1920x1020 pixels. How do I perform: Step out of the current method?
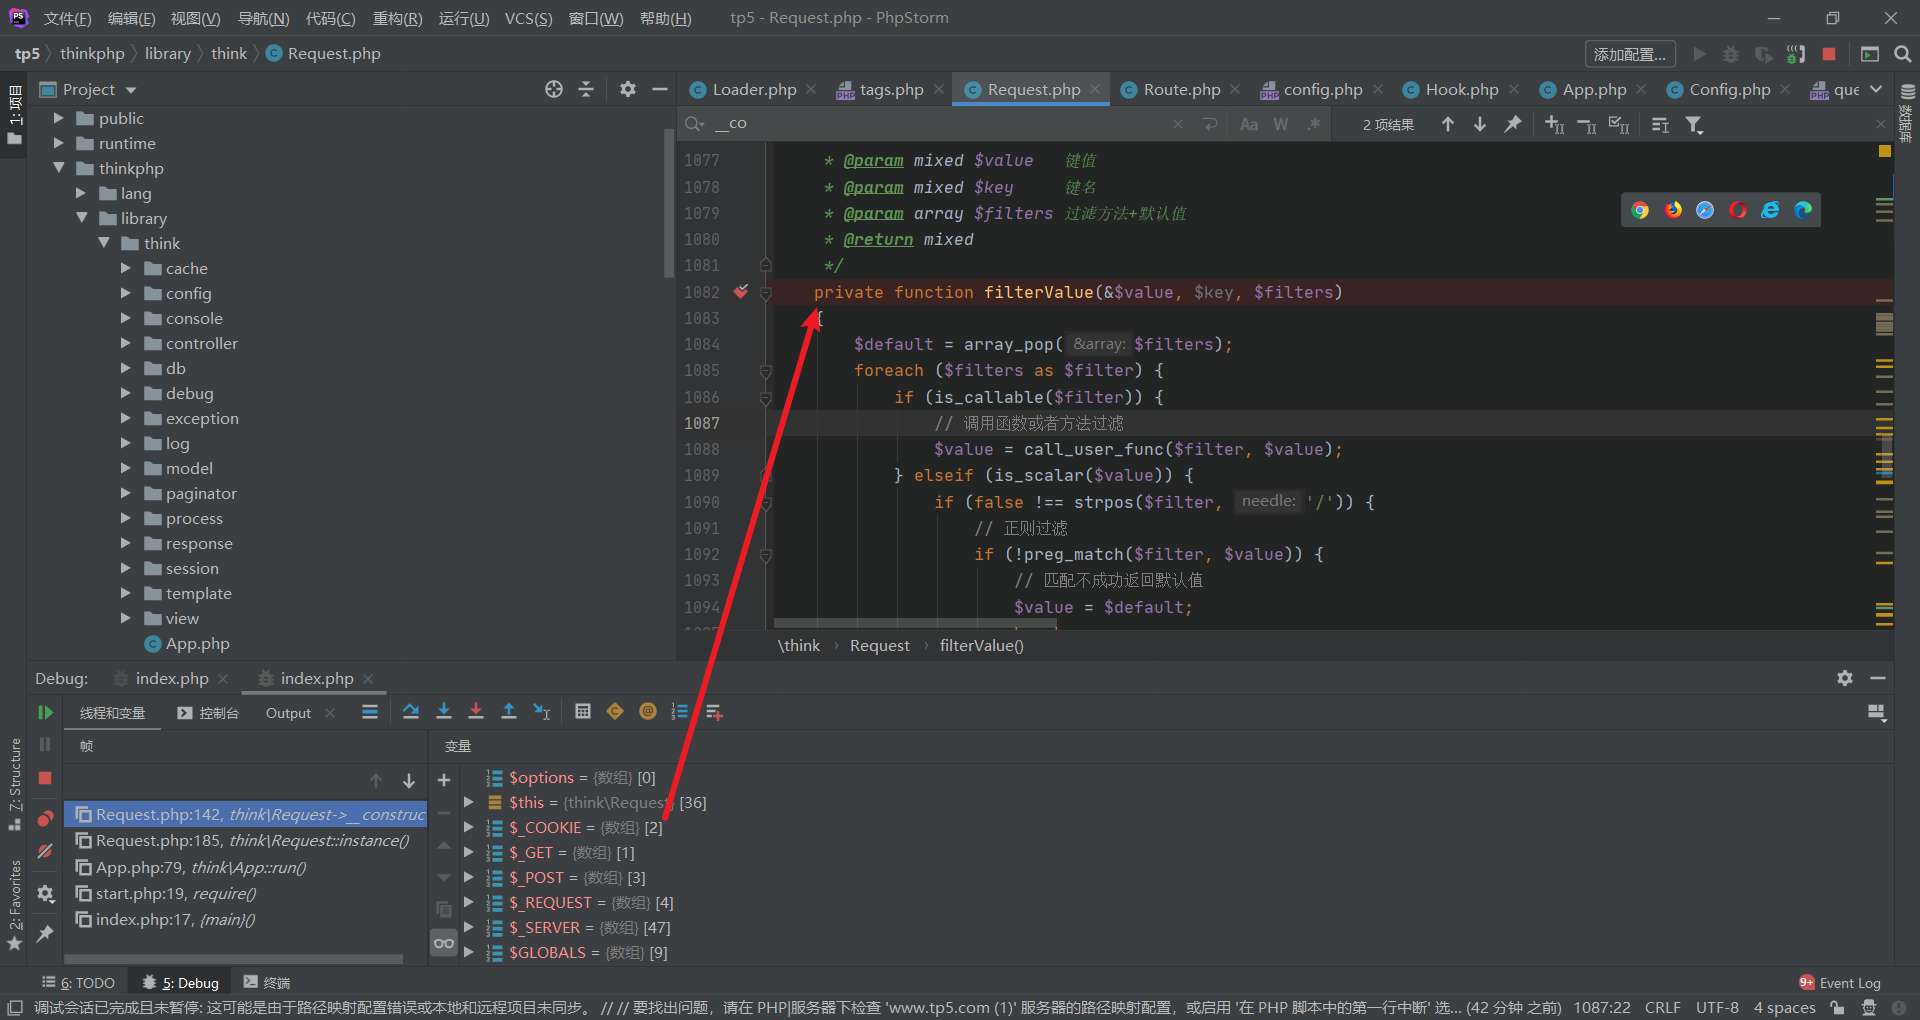(509, 712)
